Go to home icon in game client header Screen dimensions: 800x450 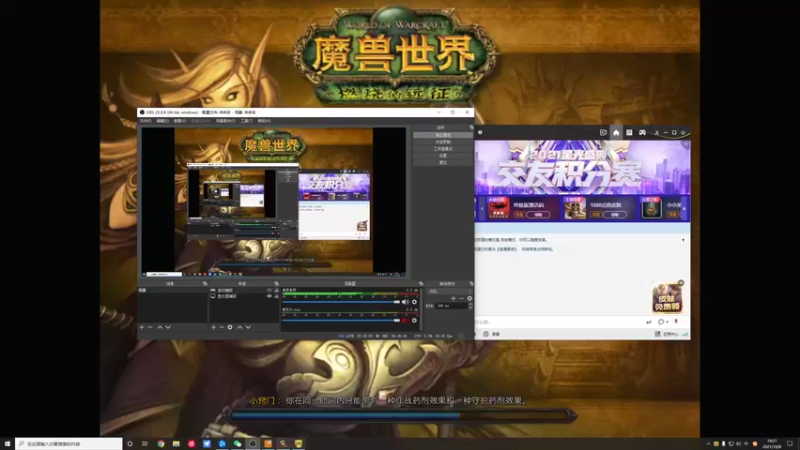pyautogui.click(x=616, y=133)
